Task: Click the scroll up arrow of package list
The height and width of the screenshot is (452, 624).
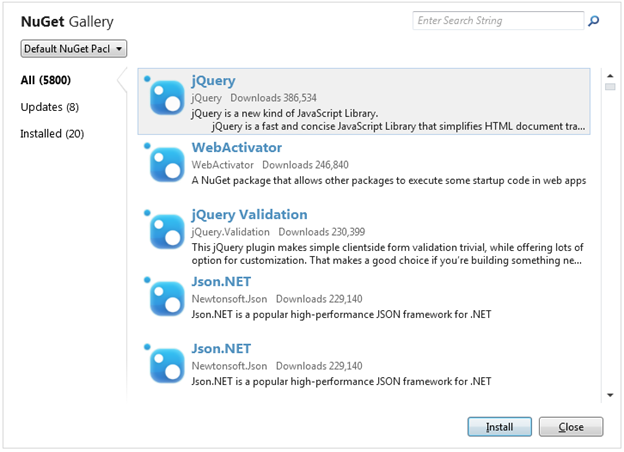Action: (610, 76)
